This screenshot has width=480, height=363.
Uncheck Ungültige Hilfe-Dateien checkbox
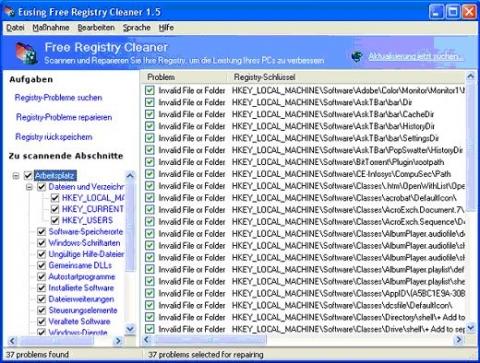pos(41,254)
